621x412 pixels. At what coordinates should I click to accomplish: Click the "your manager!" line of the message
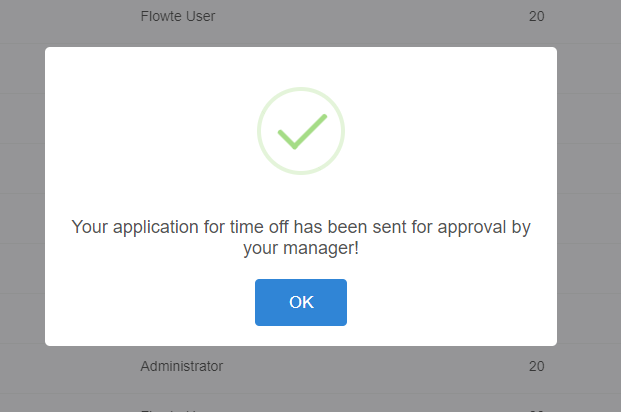pyautogui.click(x=301, y=248)
